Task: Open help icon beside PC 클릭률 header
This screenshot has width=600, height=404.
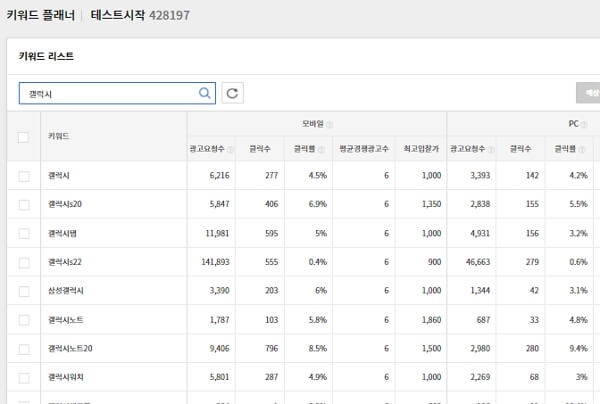Action: point(582,149)
